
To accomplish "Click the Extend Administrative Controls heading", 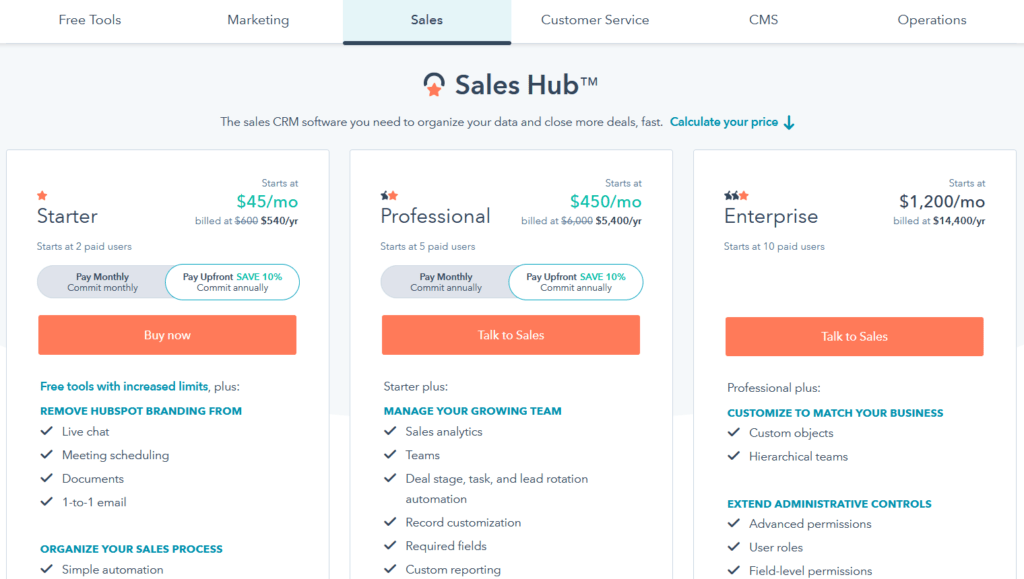I will [829, 504].
